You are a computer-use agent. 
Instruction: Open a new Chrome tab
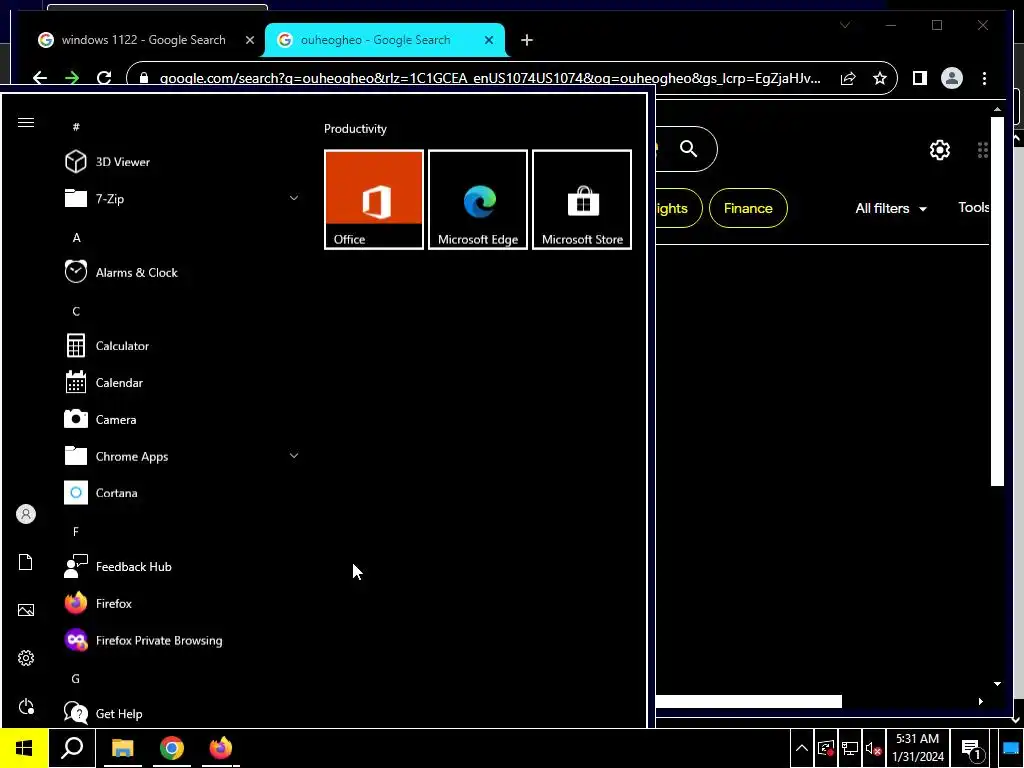[527, 40]
